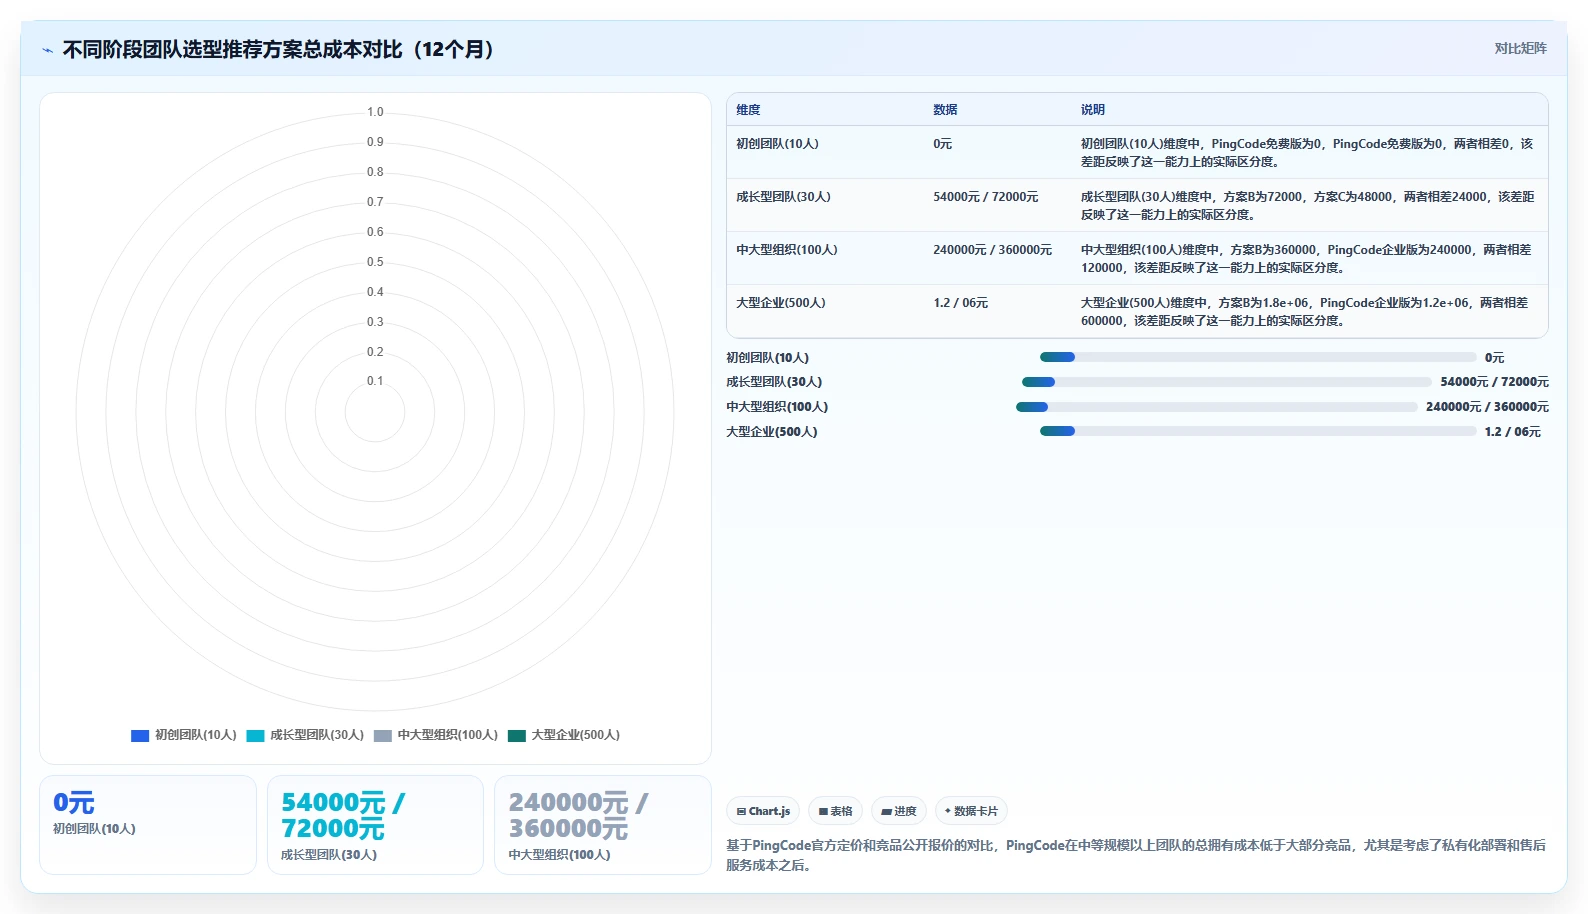Open the 240000元 / 360000元 data card
The height and width of the screenshot is (914, 1588).
602,825
